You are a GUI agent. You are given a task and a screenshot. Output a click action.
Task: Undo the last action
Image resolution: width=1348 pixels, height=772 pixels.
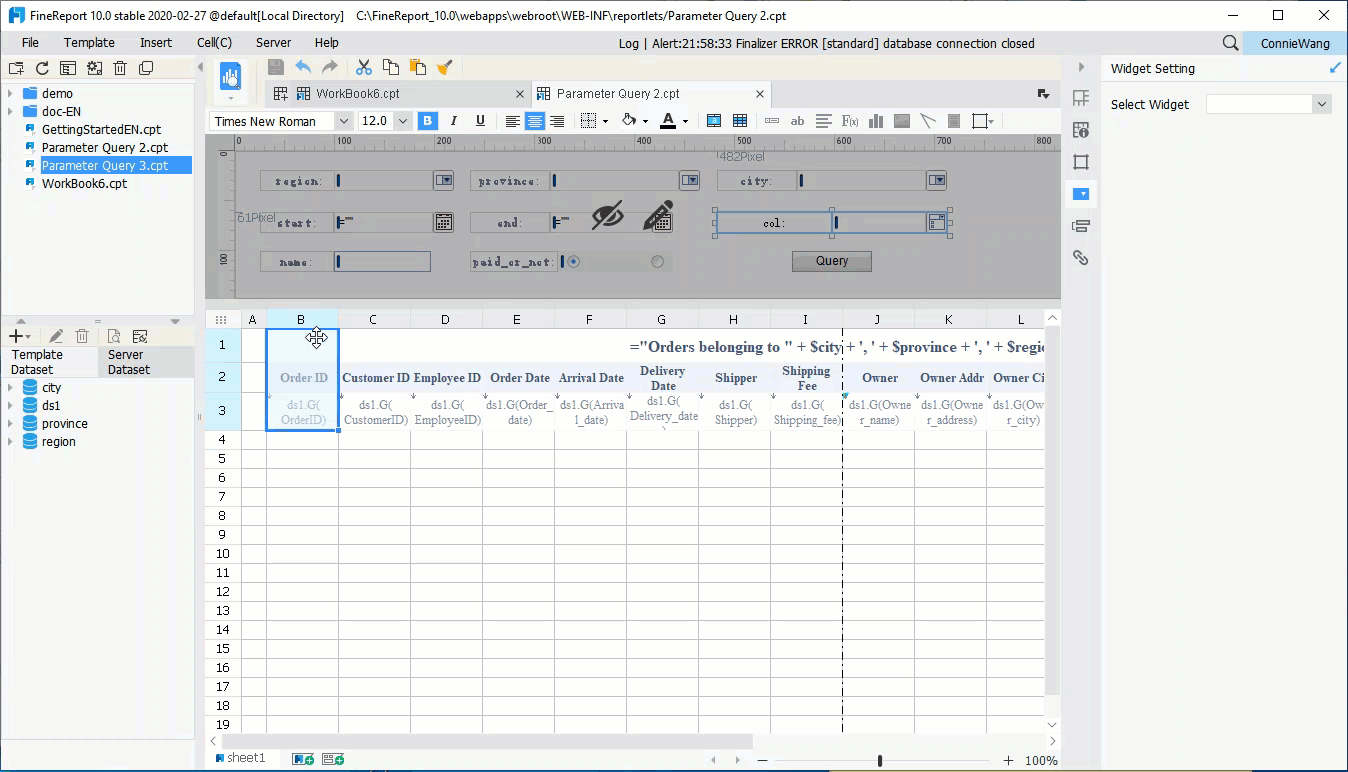(x=303, y=67)
